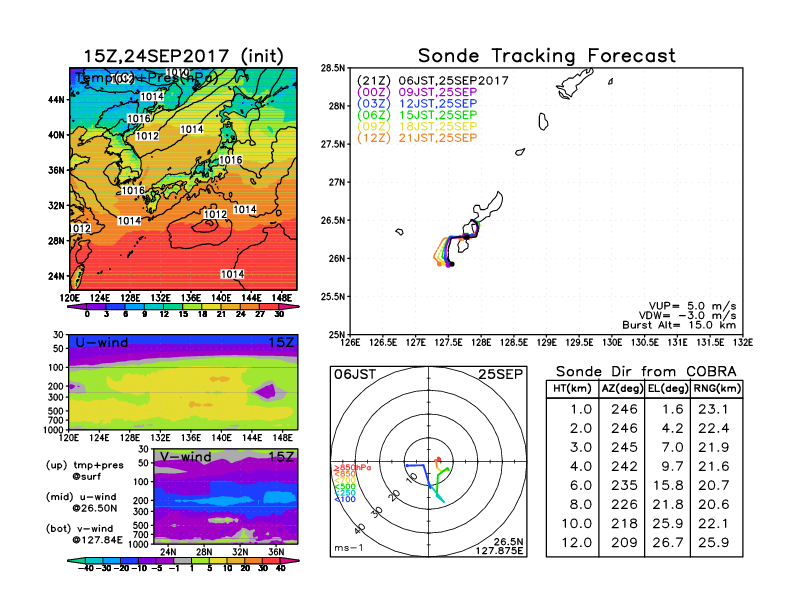The image size is (792, 612).
Task: Select the orange '(12Z) 21JST,25SEP' legend entry
Action: pos(417,138)
